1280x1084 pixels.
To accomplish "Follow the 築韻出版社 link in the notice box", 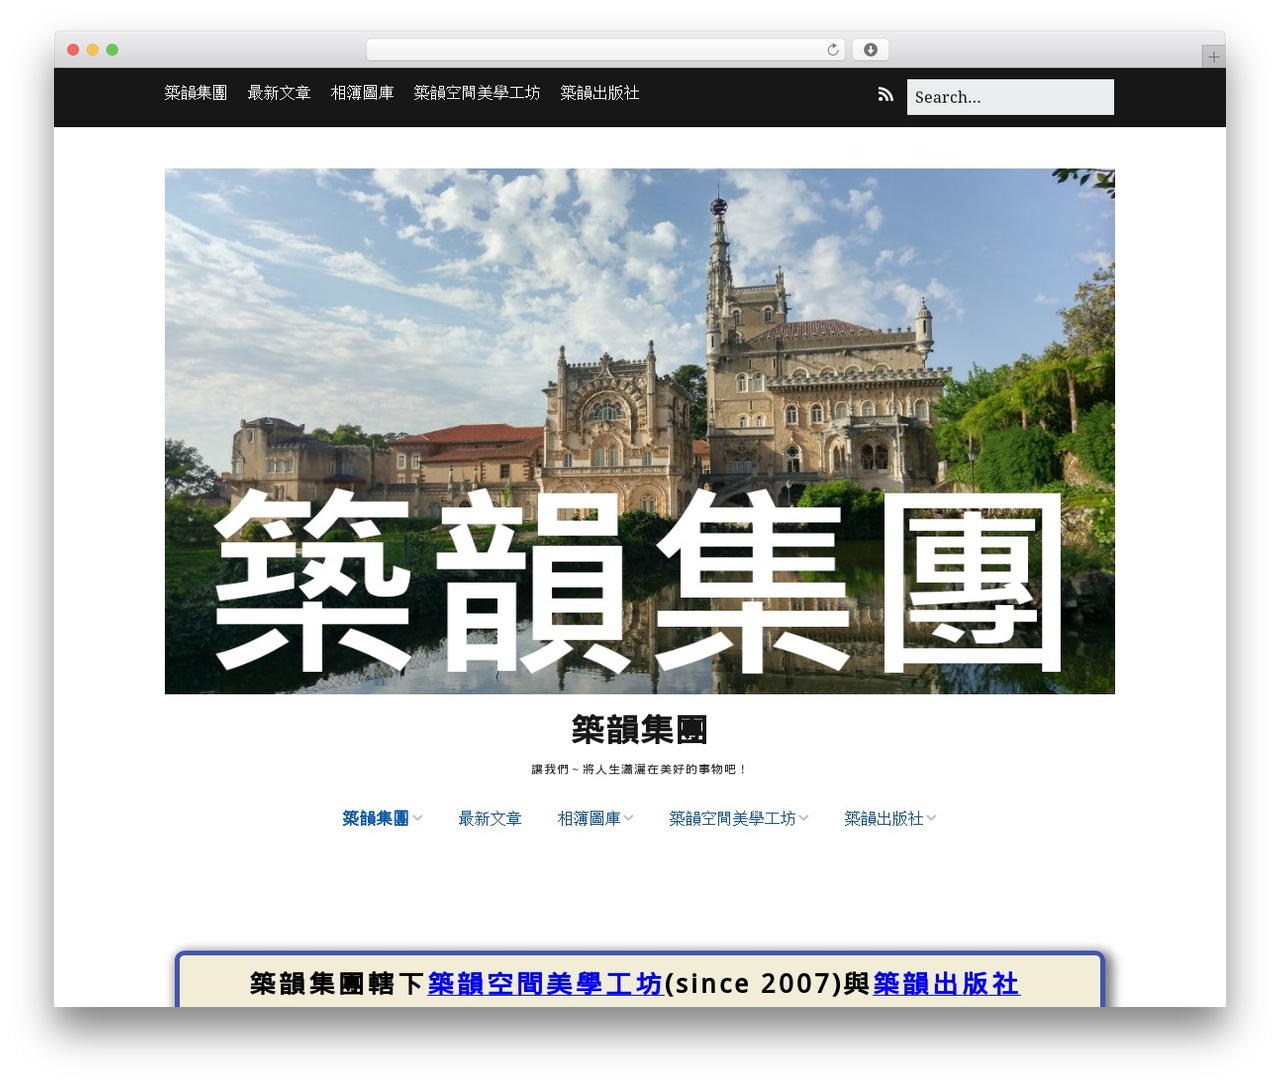I will click(x=946, y=984).
